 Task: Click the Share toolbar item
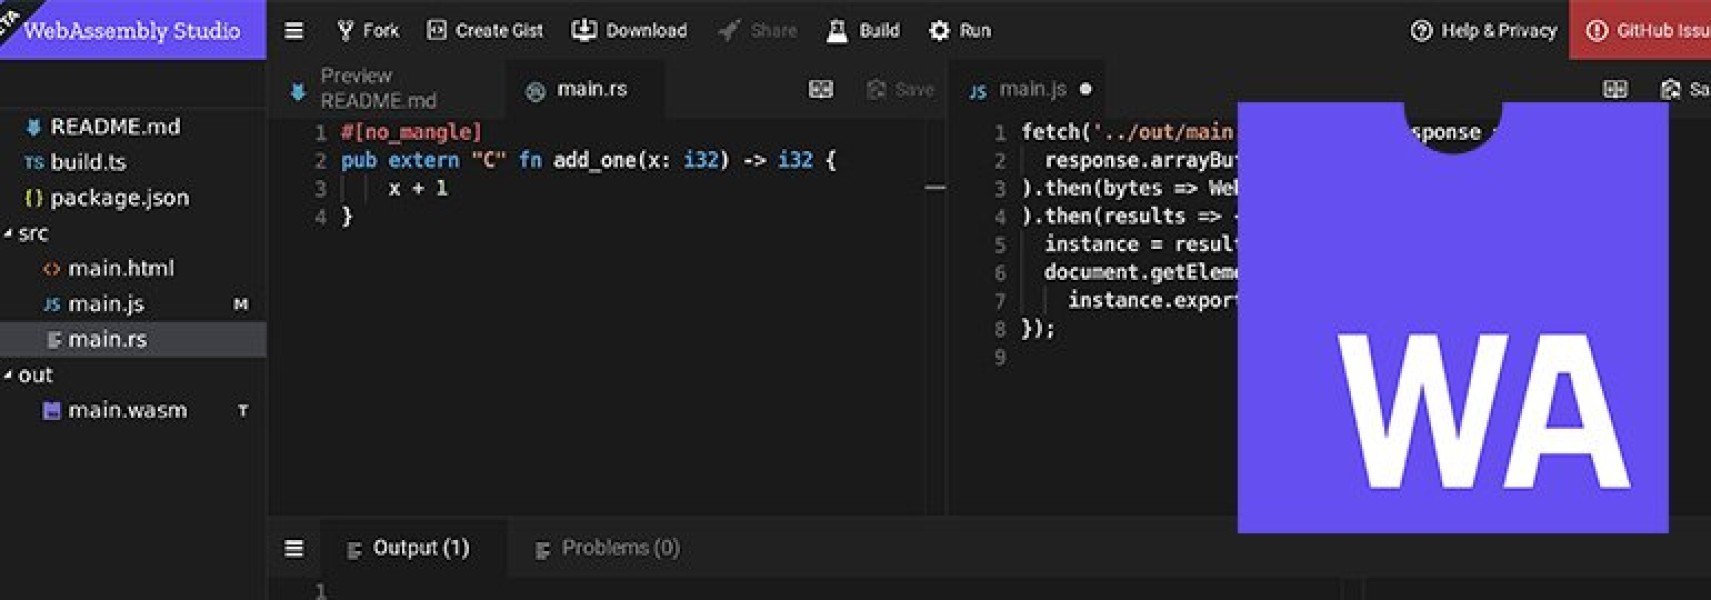point(758,31)
